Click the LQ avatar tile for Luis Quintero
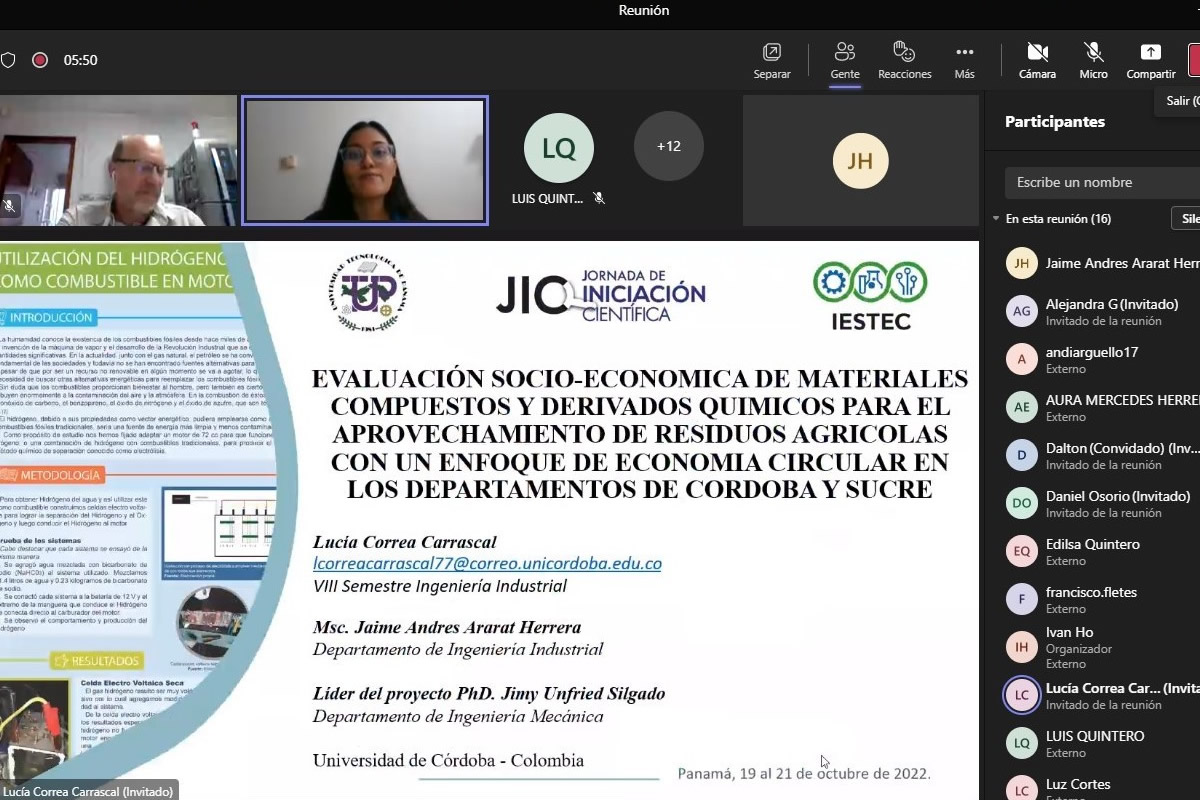 pos(559,149)
